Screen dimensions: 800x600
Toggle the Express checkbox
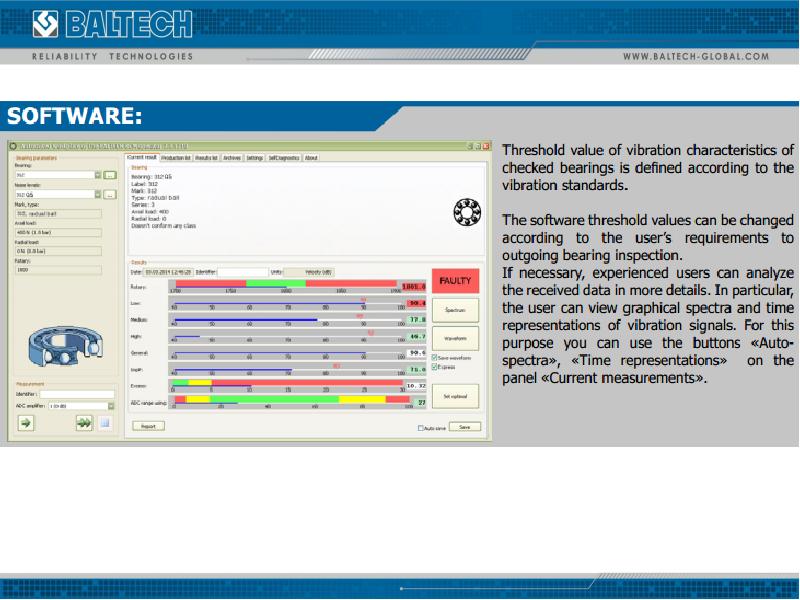pyautogui.click(x=435, y=366)
